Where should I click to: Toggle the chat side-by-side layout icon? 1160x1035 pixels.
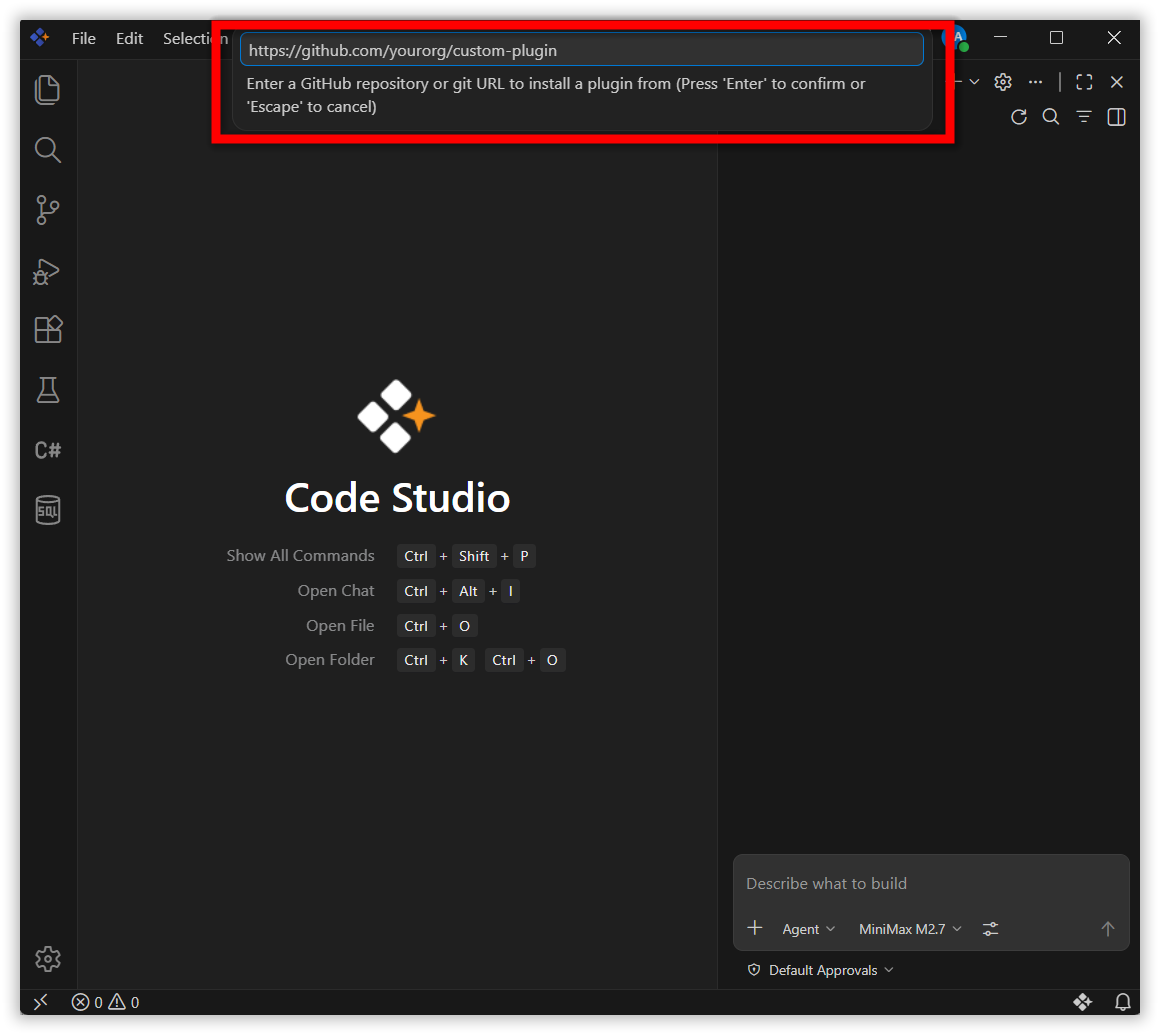(x=1116, y=117)
